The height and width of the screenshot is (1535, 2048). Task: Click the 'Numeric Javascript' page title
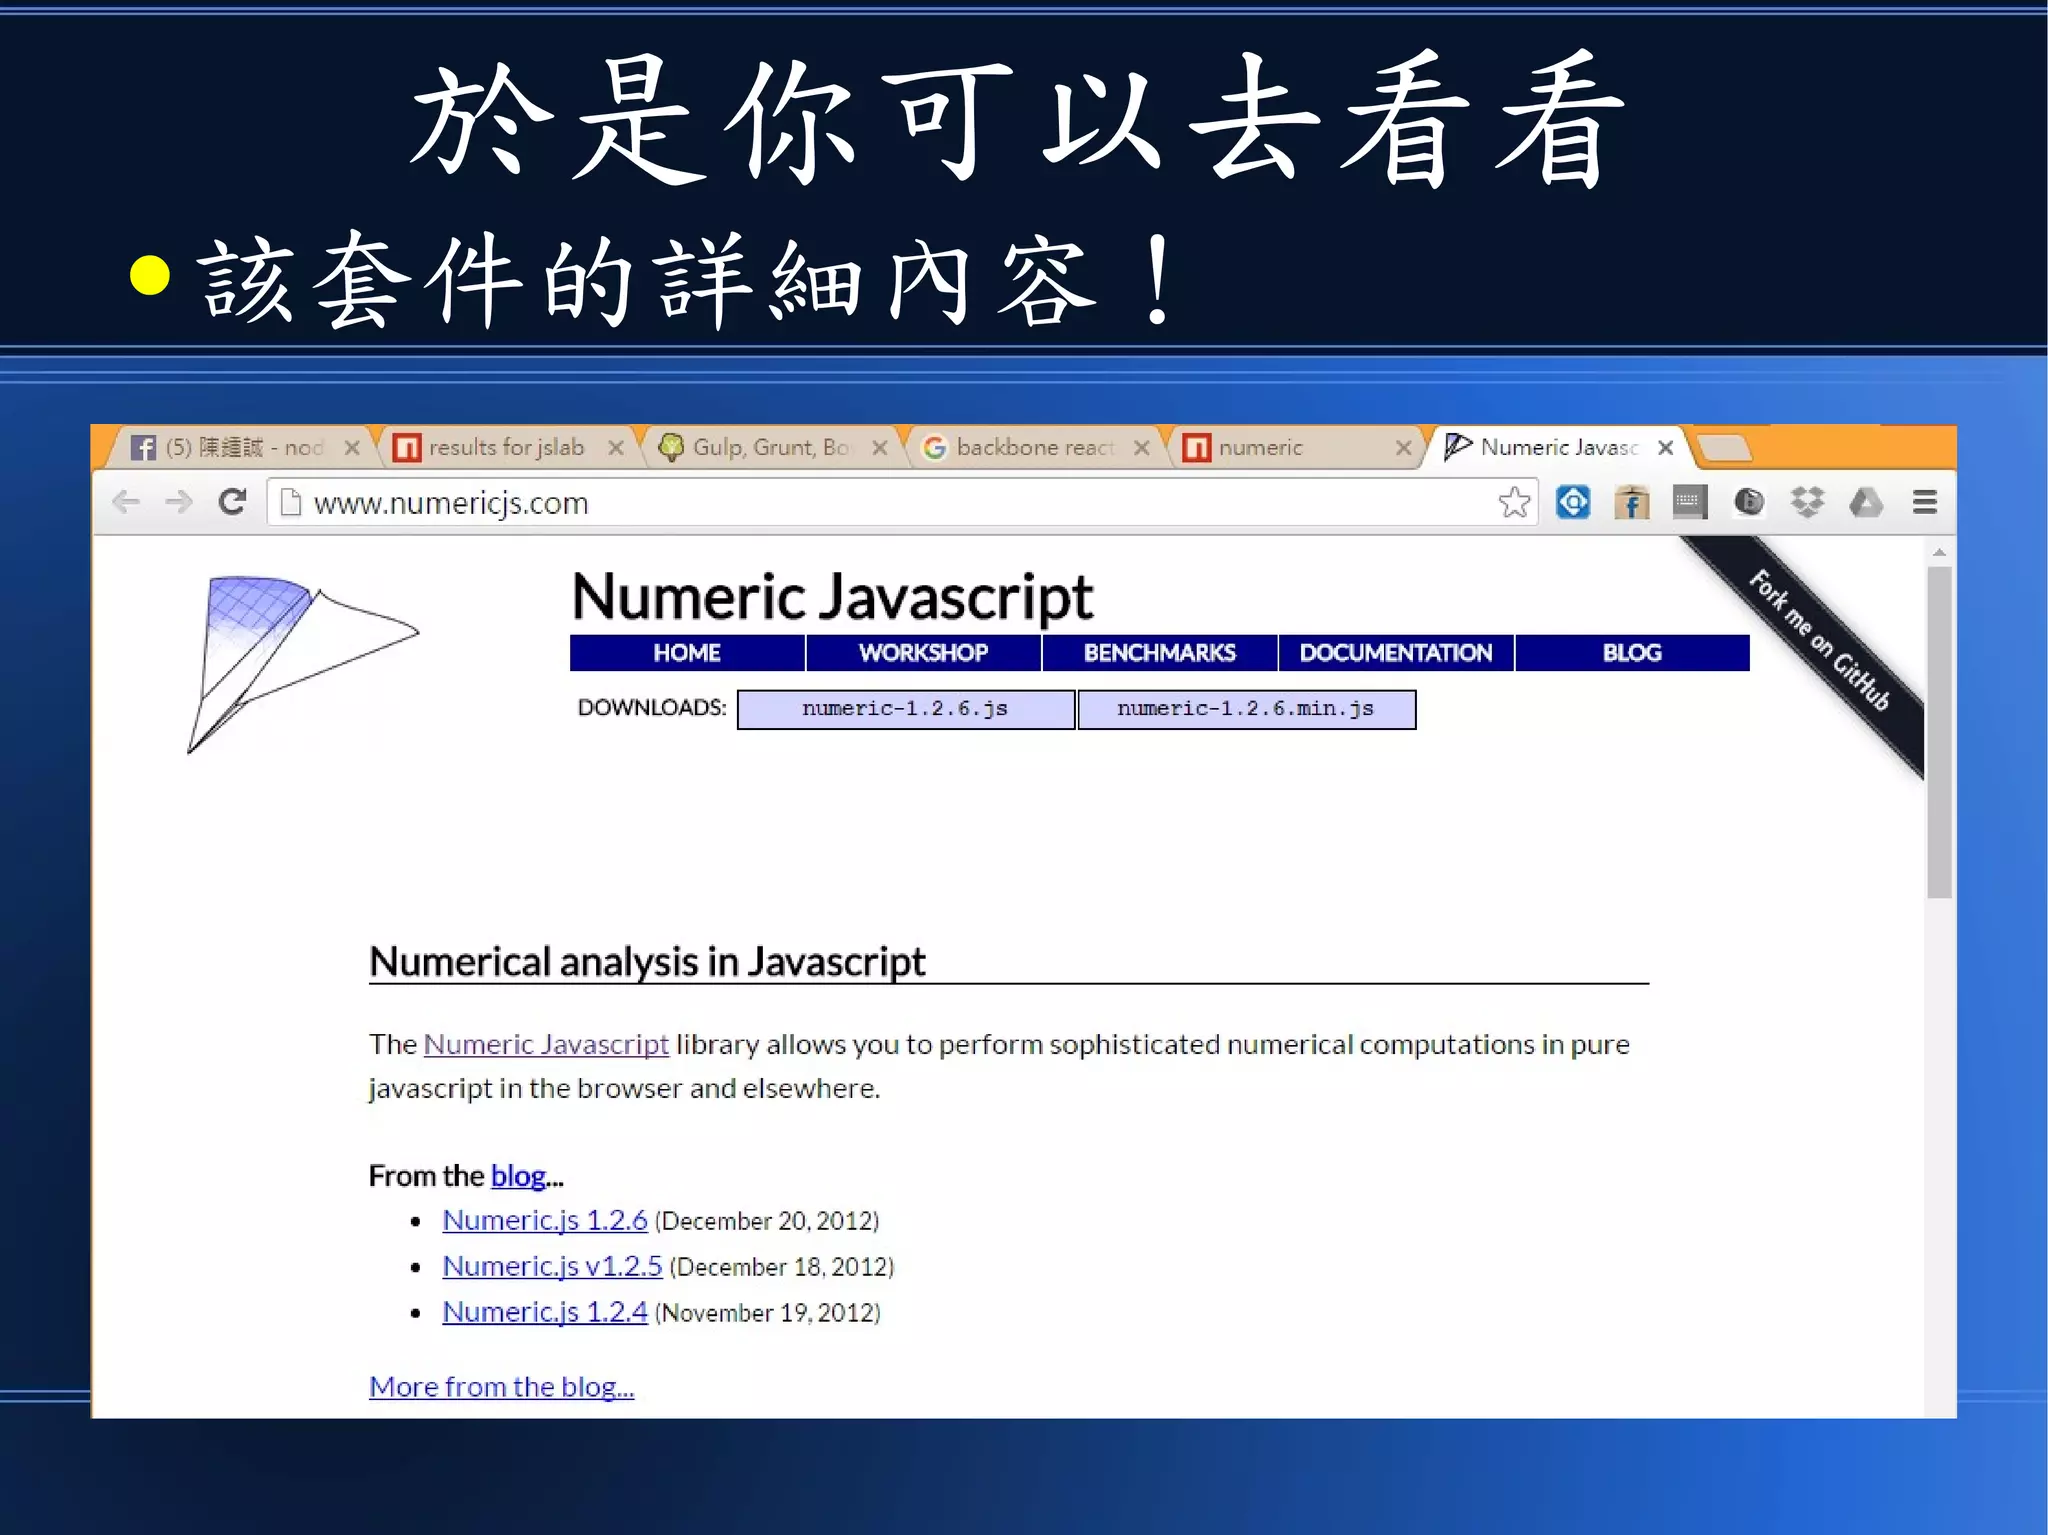pos(833,597)
